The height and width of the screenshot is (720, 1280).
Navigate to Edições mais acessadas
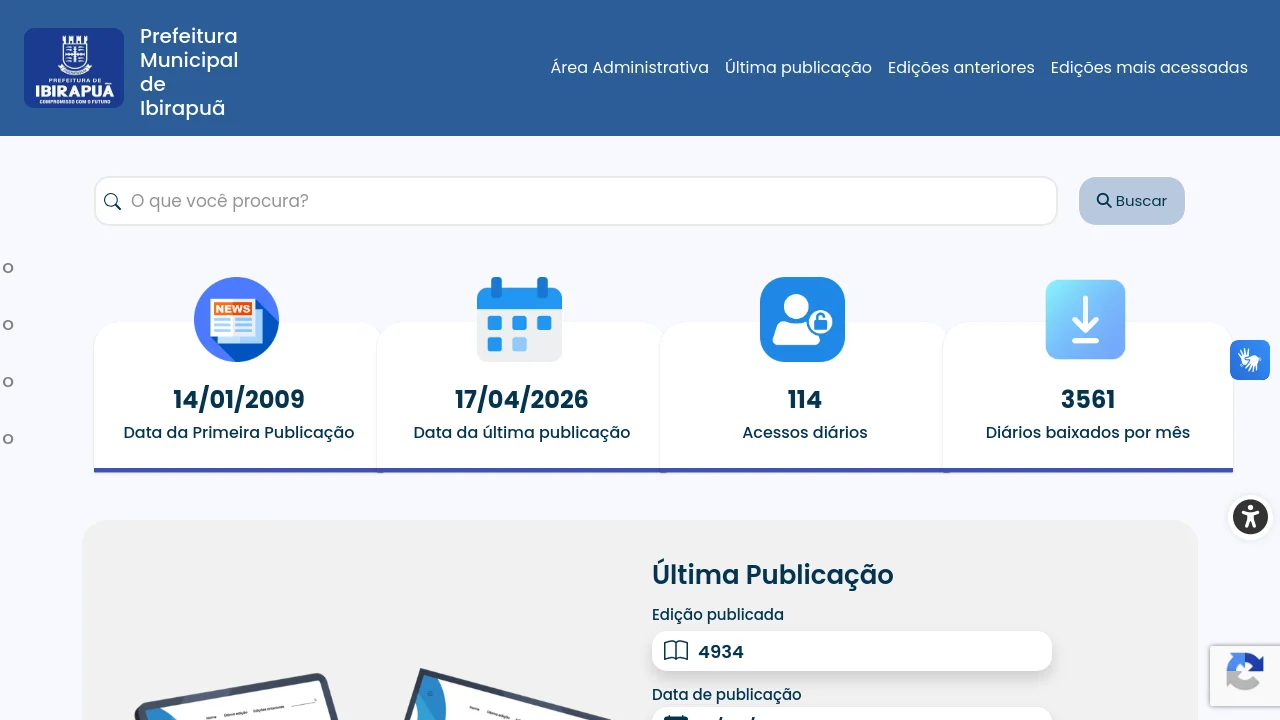tap(1149, 68)
